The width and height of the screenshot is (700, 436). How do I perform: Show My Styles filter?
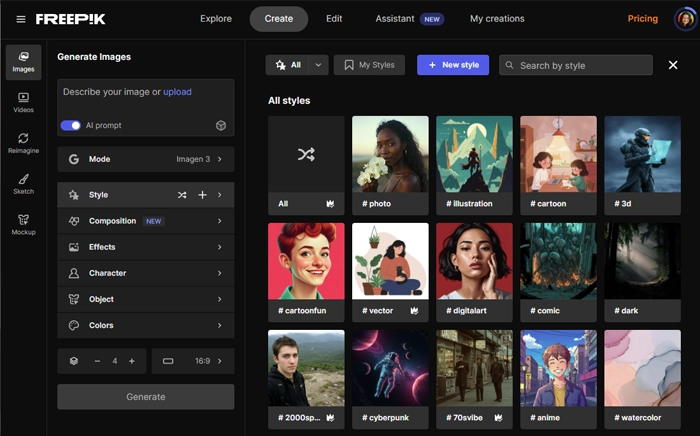click(x=369, y=65)
